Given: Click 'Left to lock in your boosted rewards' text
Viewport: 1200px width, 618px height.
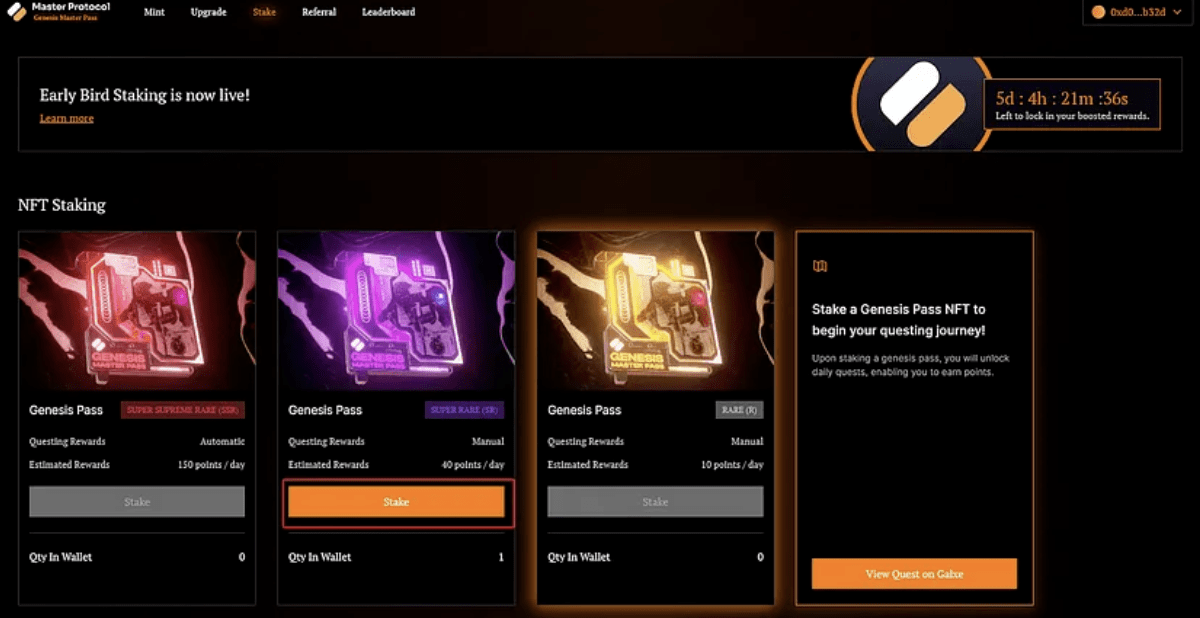Looking at the screenshot, I should tap(1072, 116).
